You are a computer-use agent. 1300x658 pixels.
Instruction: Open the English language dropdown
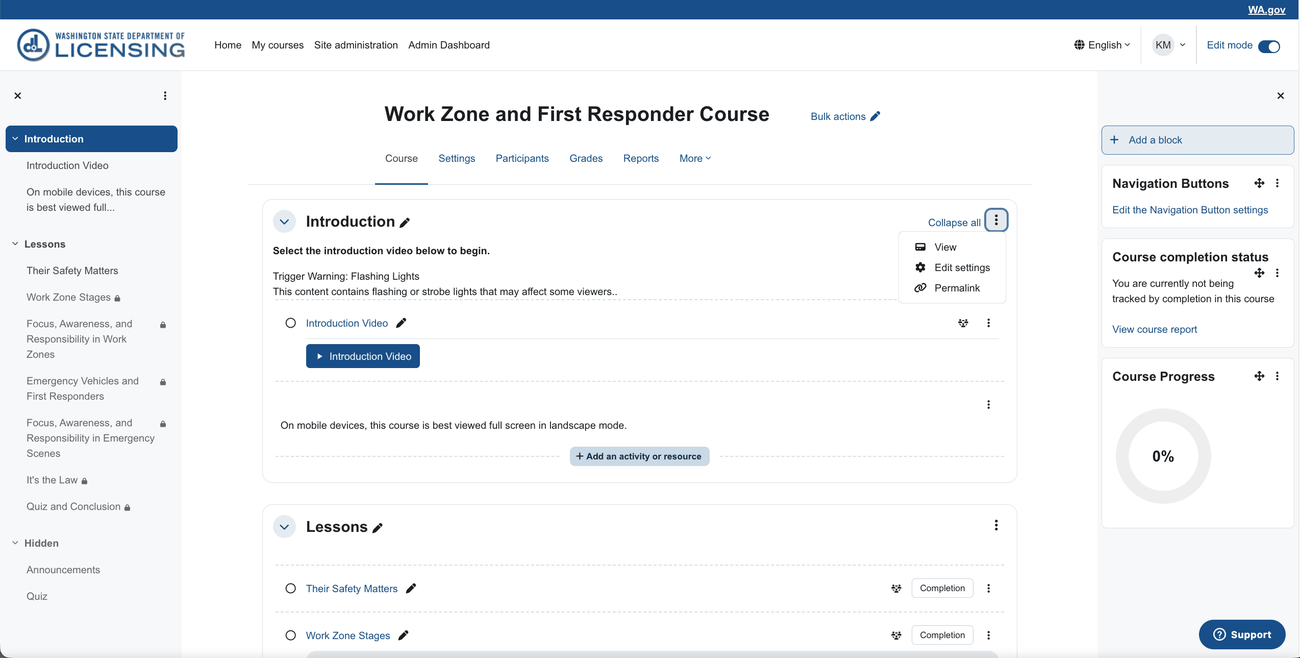tap(1102, 45)
